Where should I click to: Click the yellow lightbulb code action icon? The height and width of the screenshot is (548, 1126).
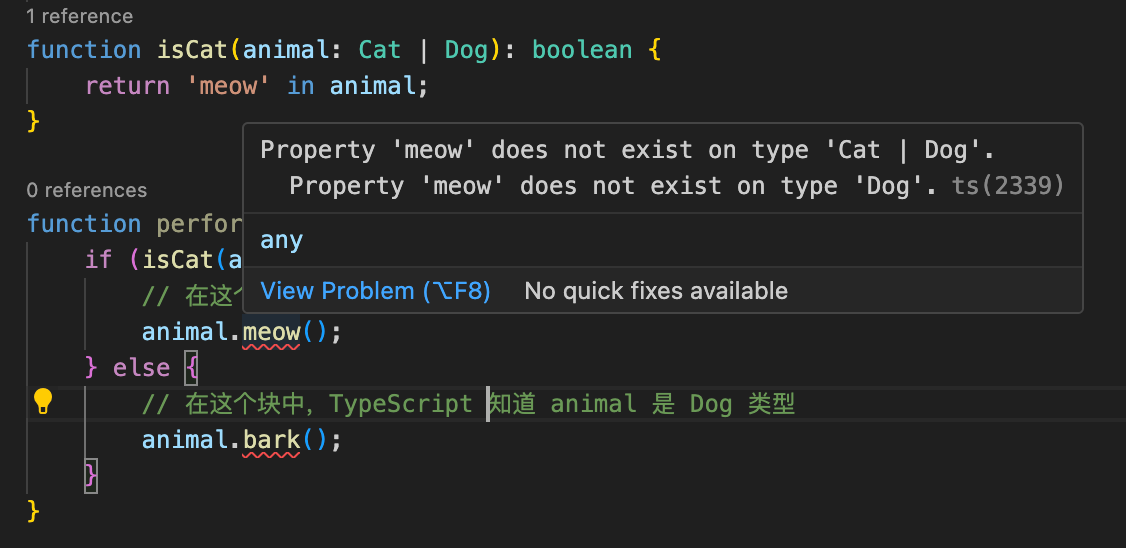pos(42,402)
